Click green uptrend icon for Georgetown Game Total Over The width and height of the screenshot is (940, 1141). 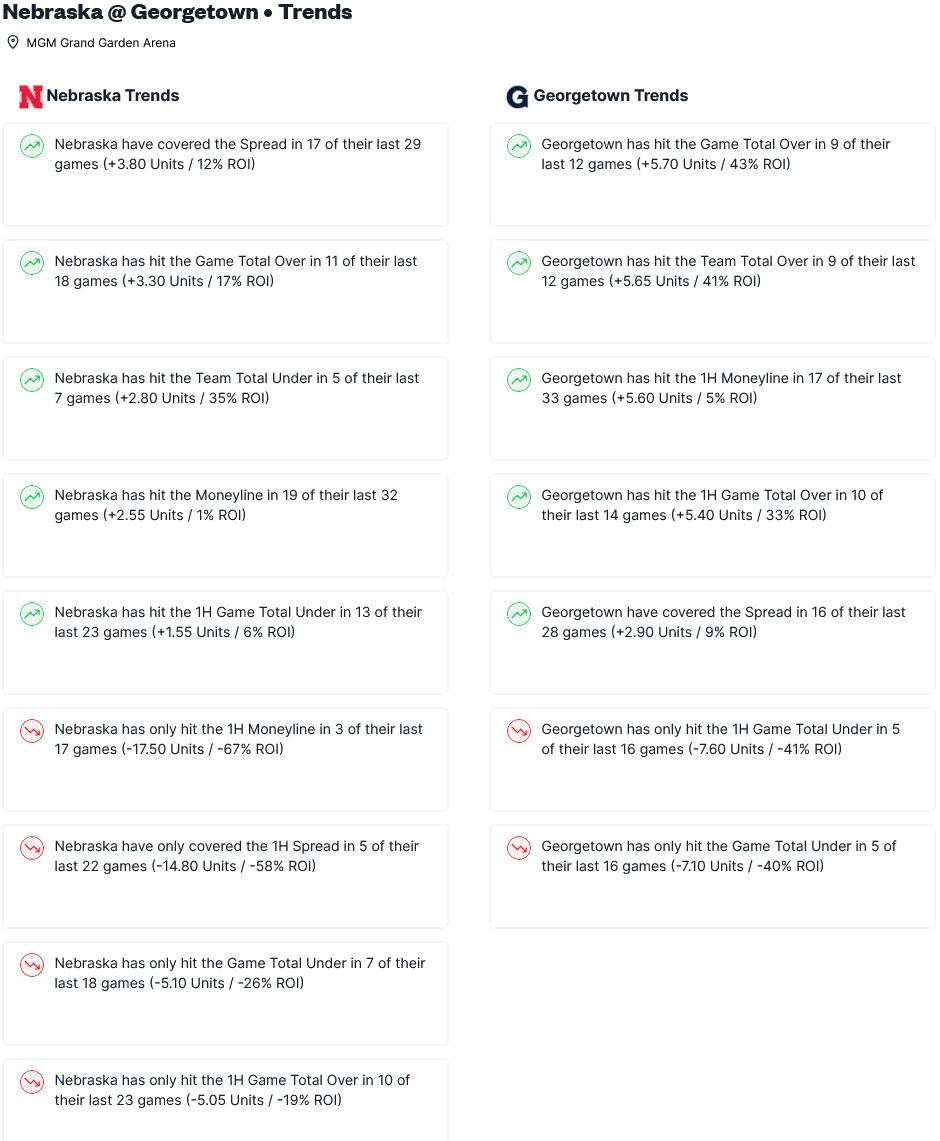pos(519,146)
